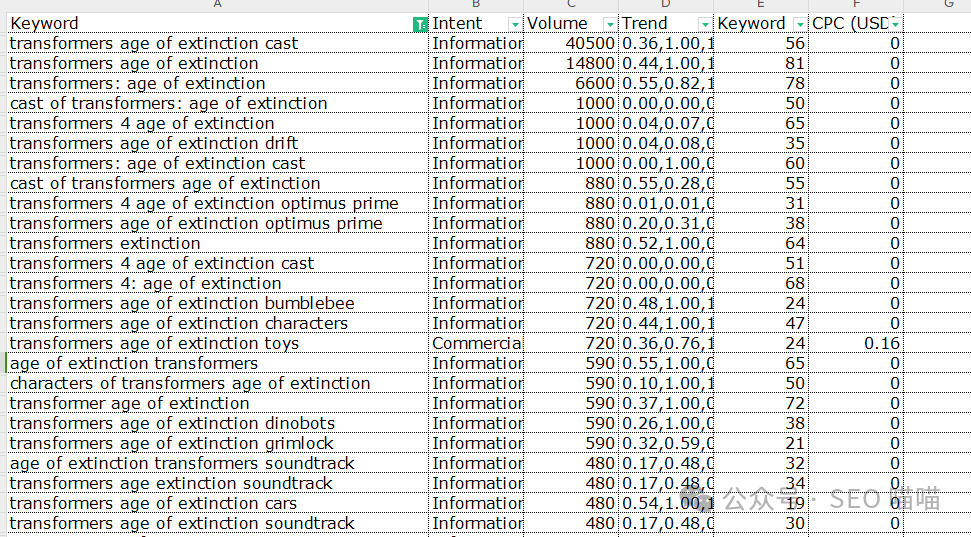Select cell 'transformers age of extinction'
Viewport: 971px width, 537px height.
point(218,63)
